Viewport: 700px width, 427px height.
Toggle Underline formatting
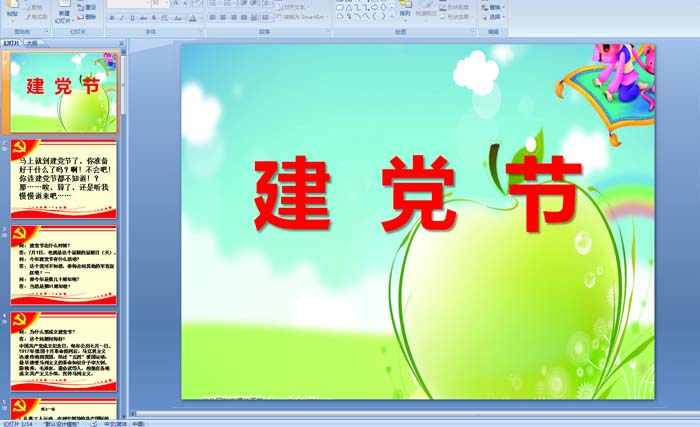(x=132, y=18)
